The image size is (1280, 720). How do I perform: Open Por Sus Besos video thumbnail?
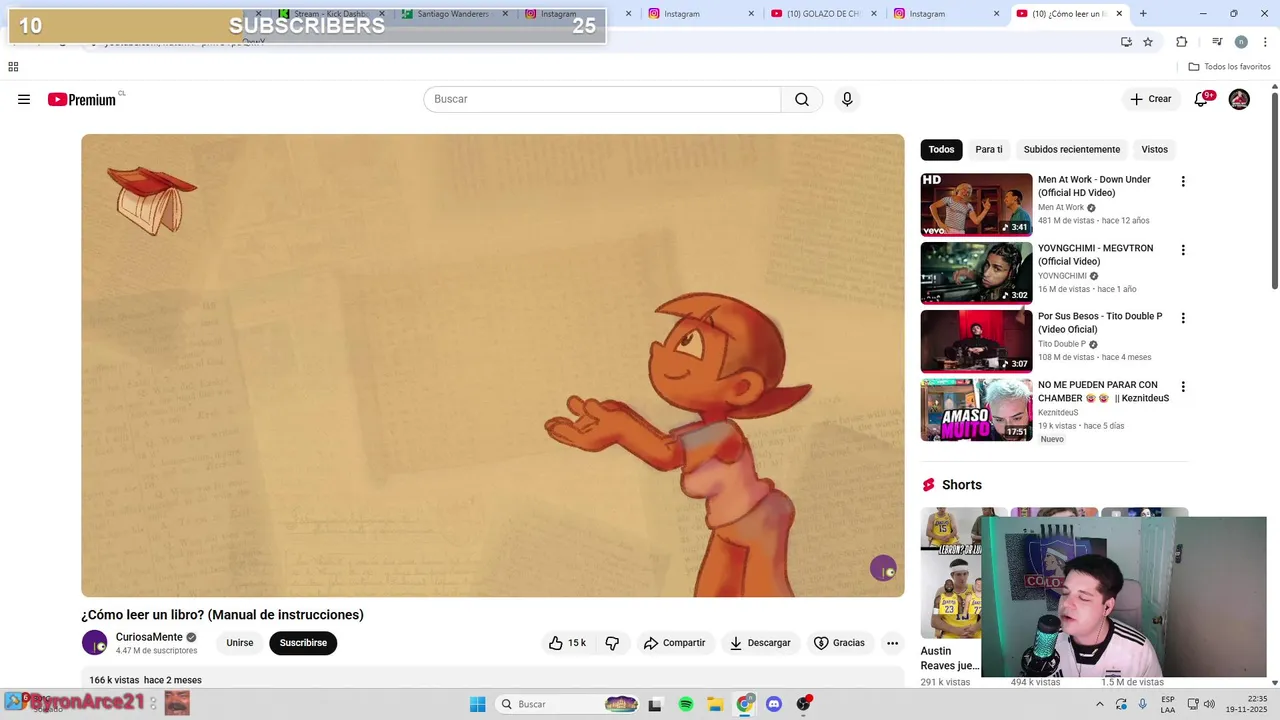click(976, 341)
